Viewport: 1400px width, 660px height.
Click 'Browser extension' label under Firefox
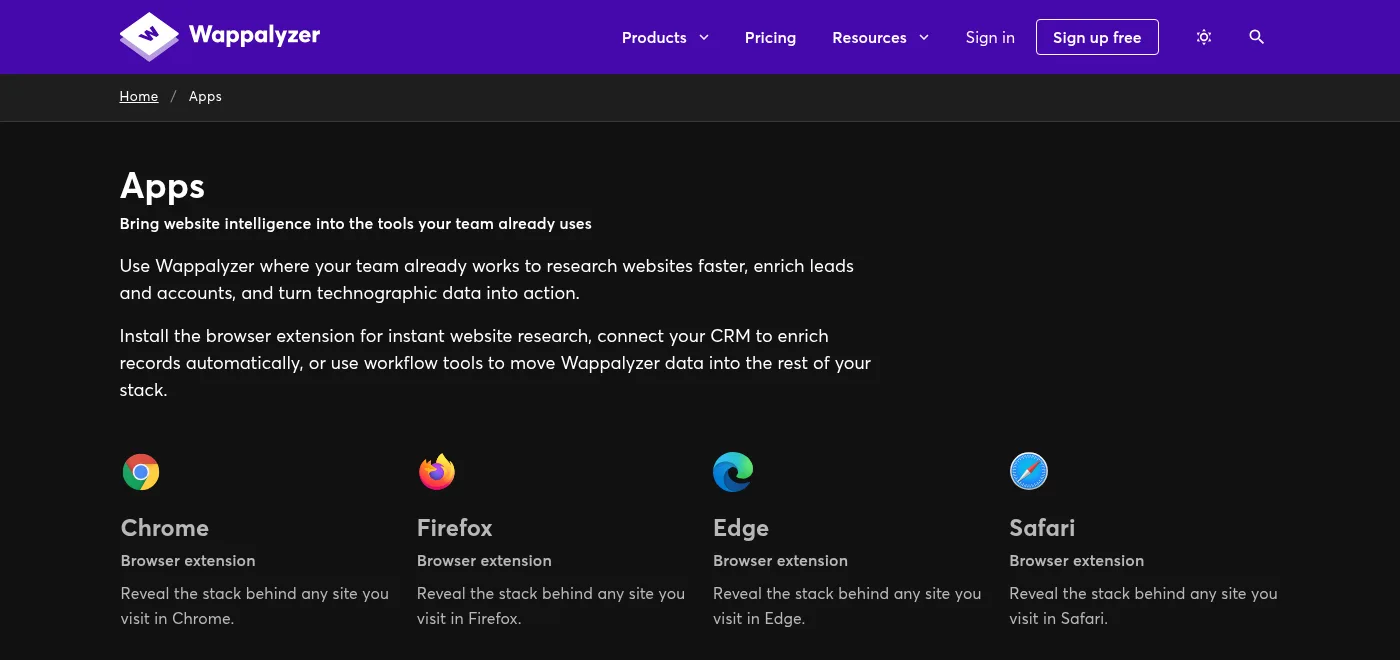click(x=484, y=561)
